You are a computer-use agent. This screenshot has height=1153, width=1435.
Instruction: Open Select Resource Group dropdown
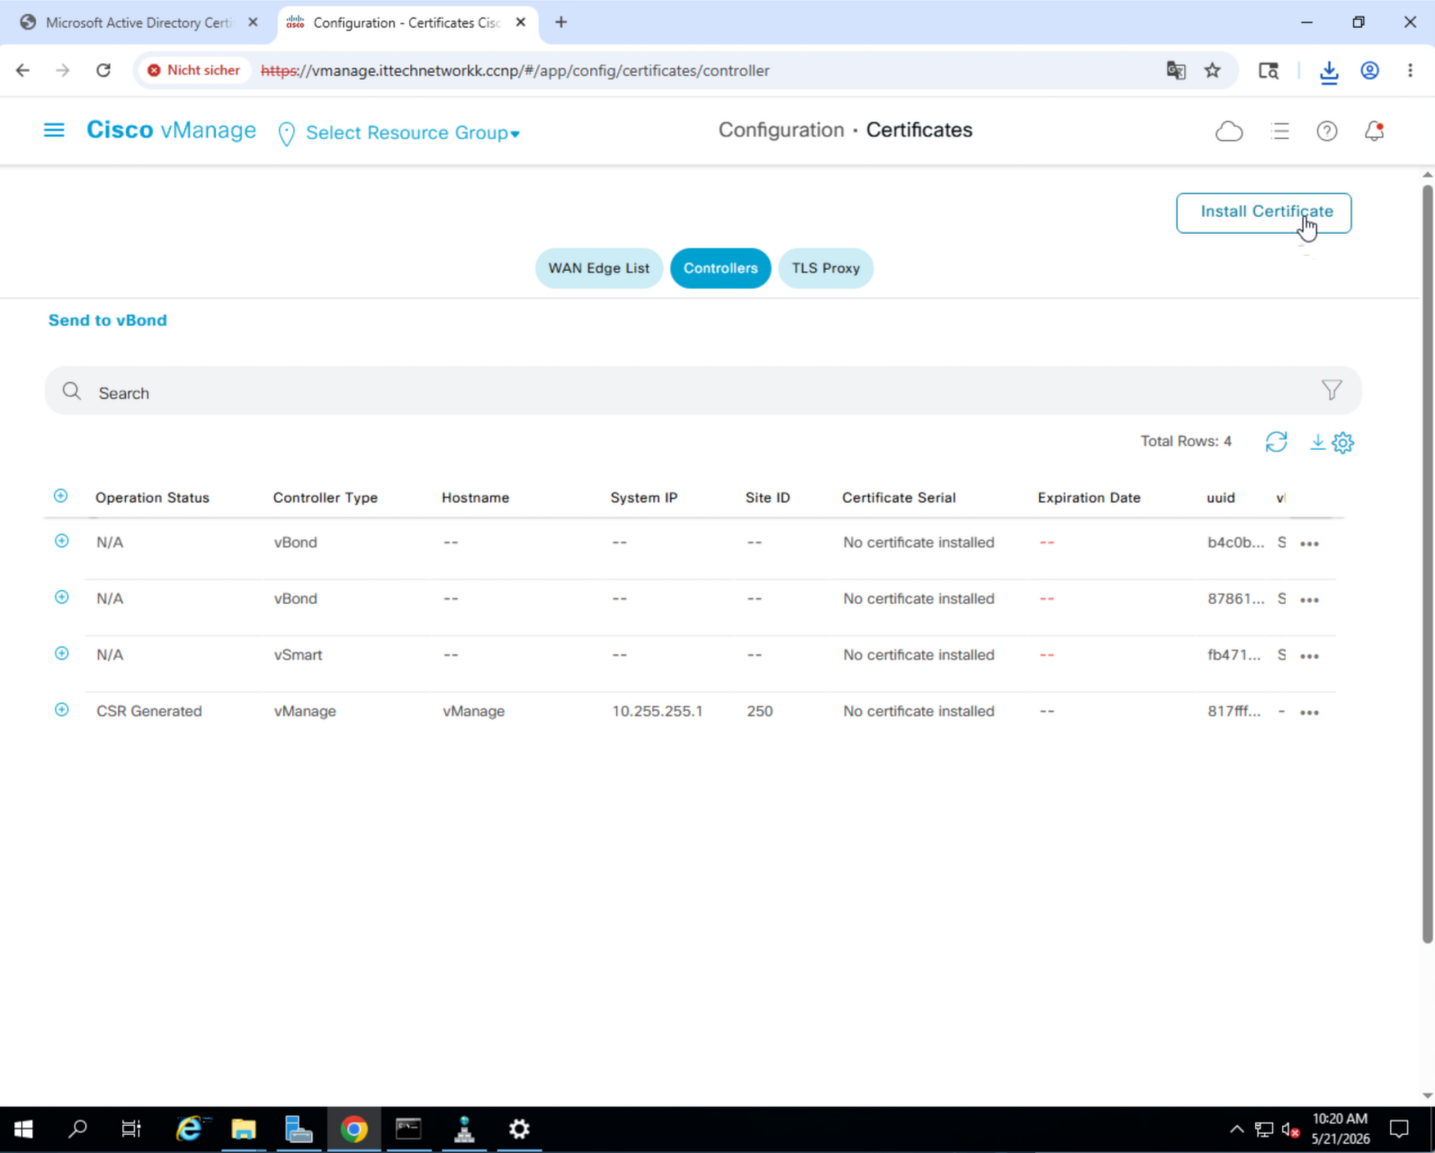[x=412, y=133]
